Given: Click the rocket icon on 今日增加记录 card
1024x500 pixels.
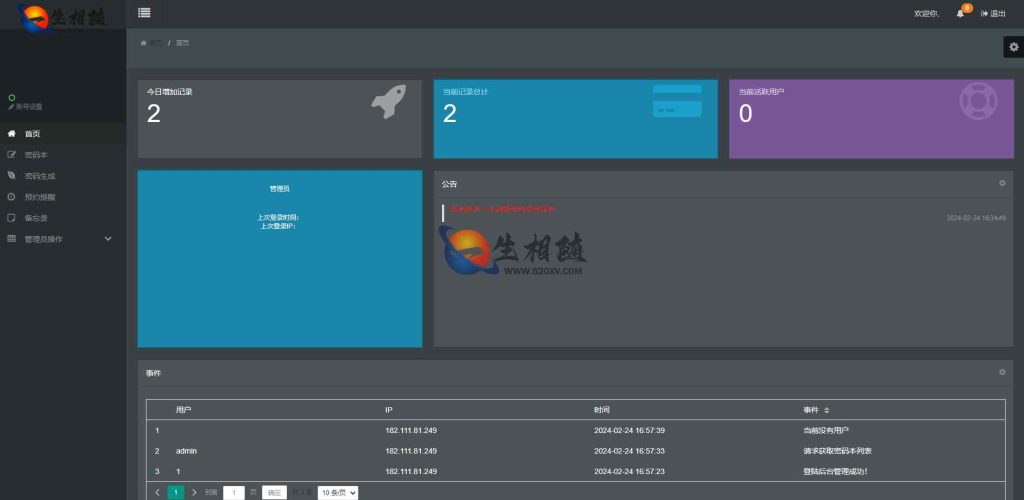Looking at the screenshot, I should [388, 102].
